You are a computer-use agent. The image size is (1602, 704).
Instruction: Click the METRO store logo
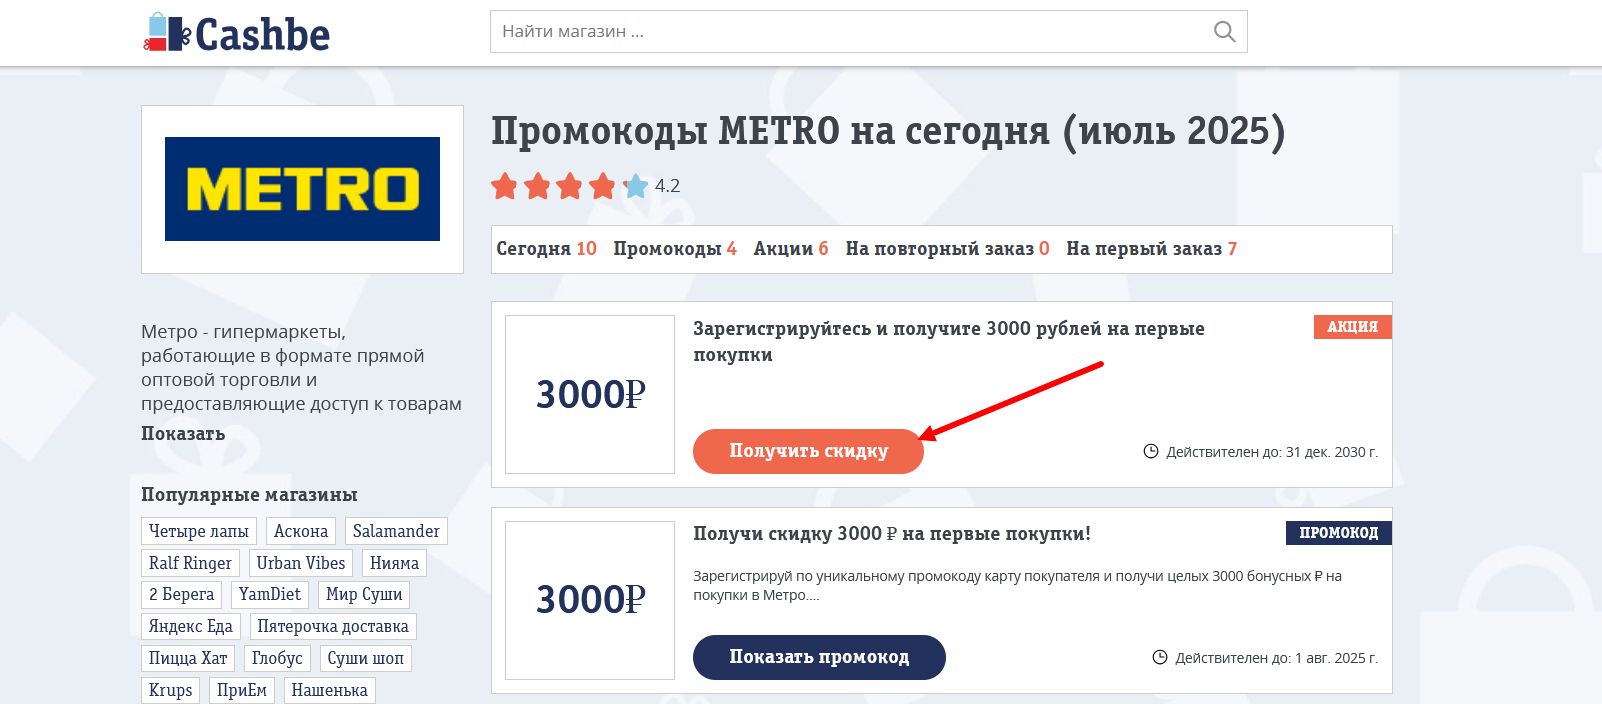coord(302,189)
